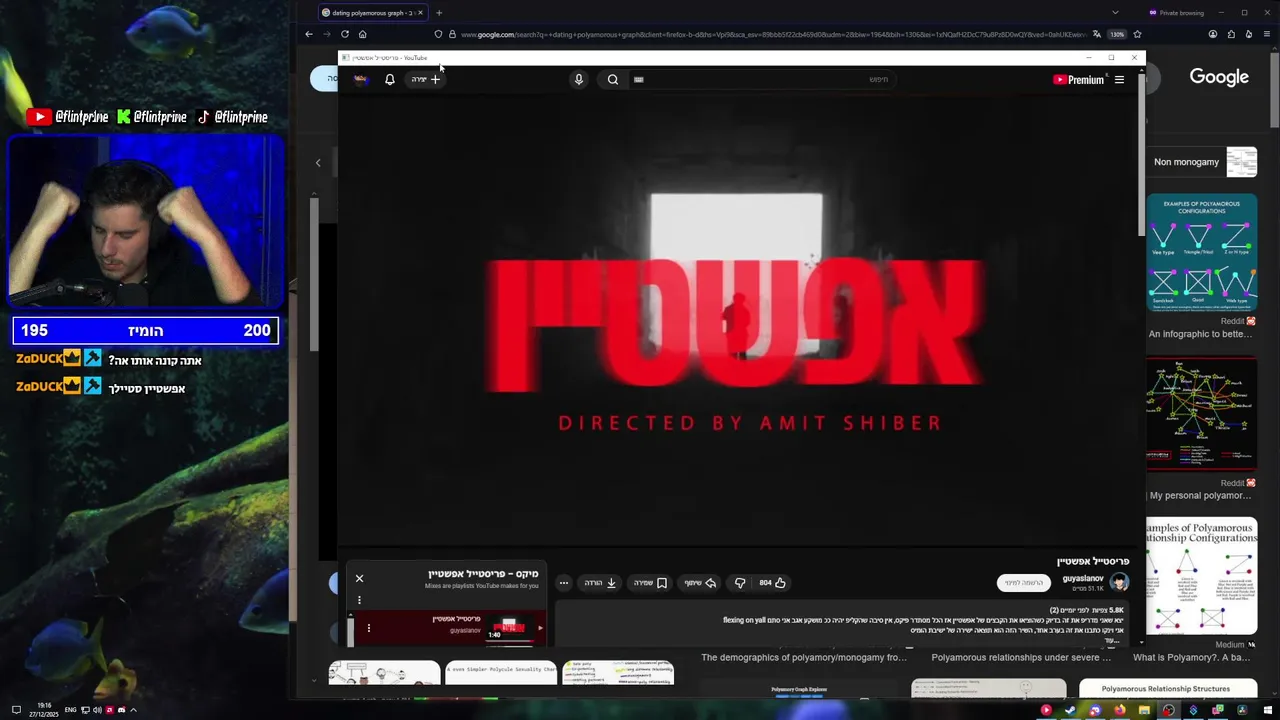This screenshot has height=720, width=1280.
Task: Open more actions ellipsis under video
Action: point(564,583)
